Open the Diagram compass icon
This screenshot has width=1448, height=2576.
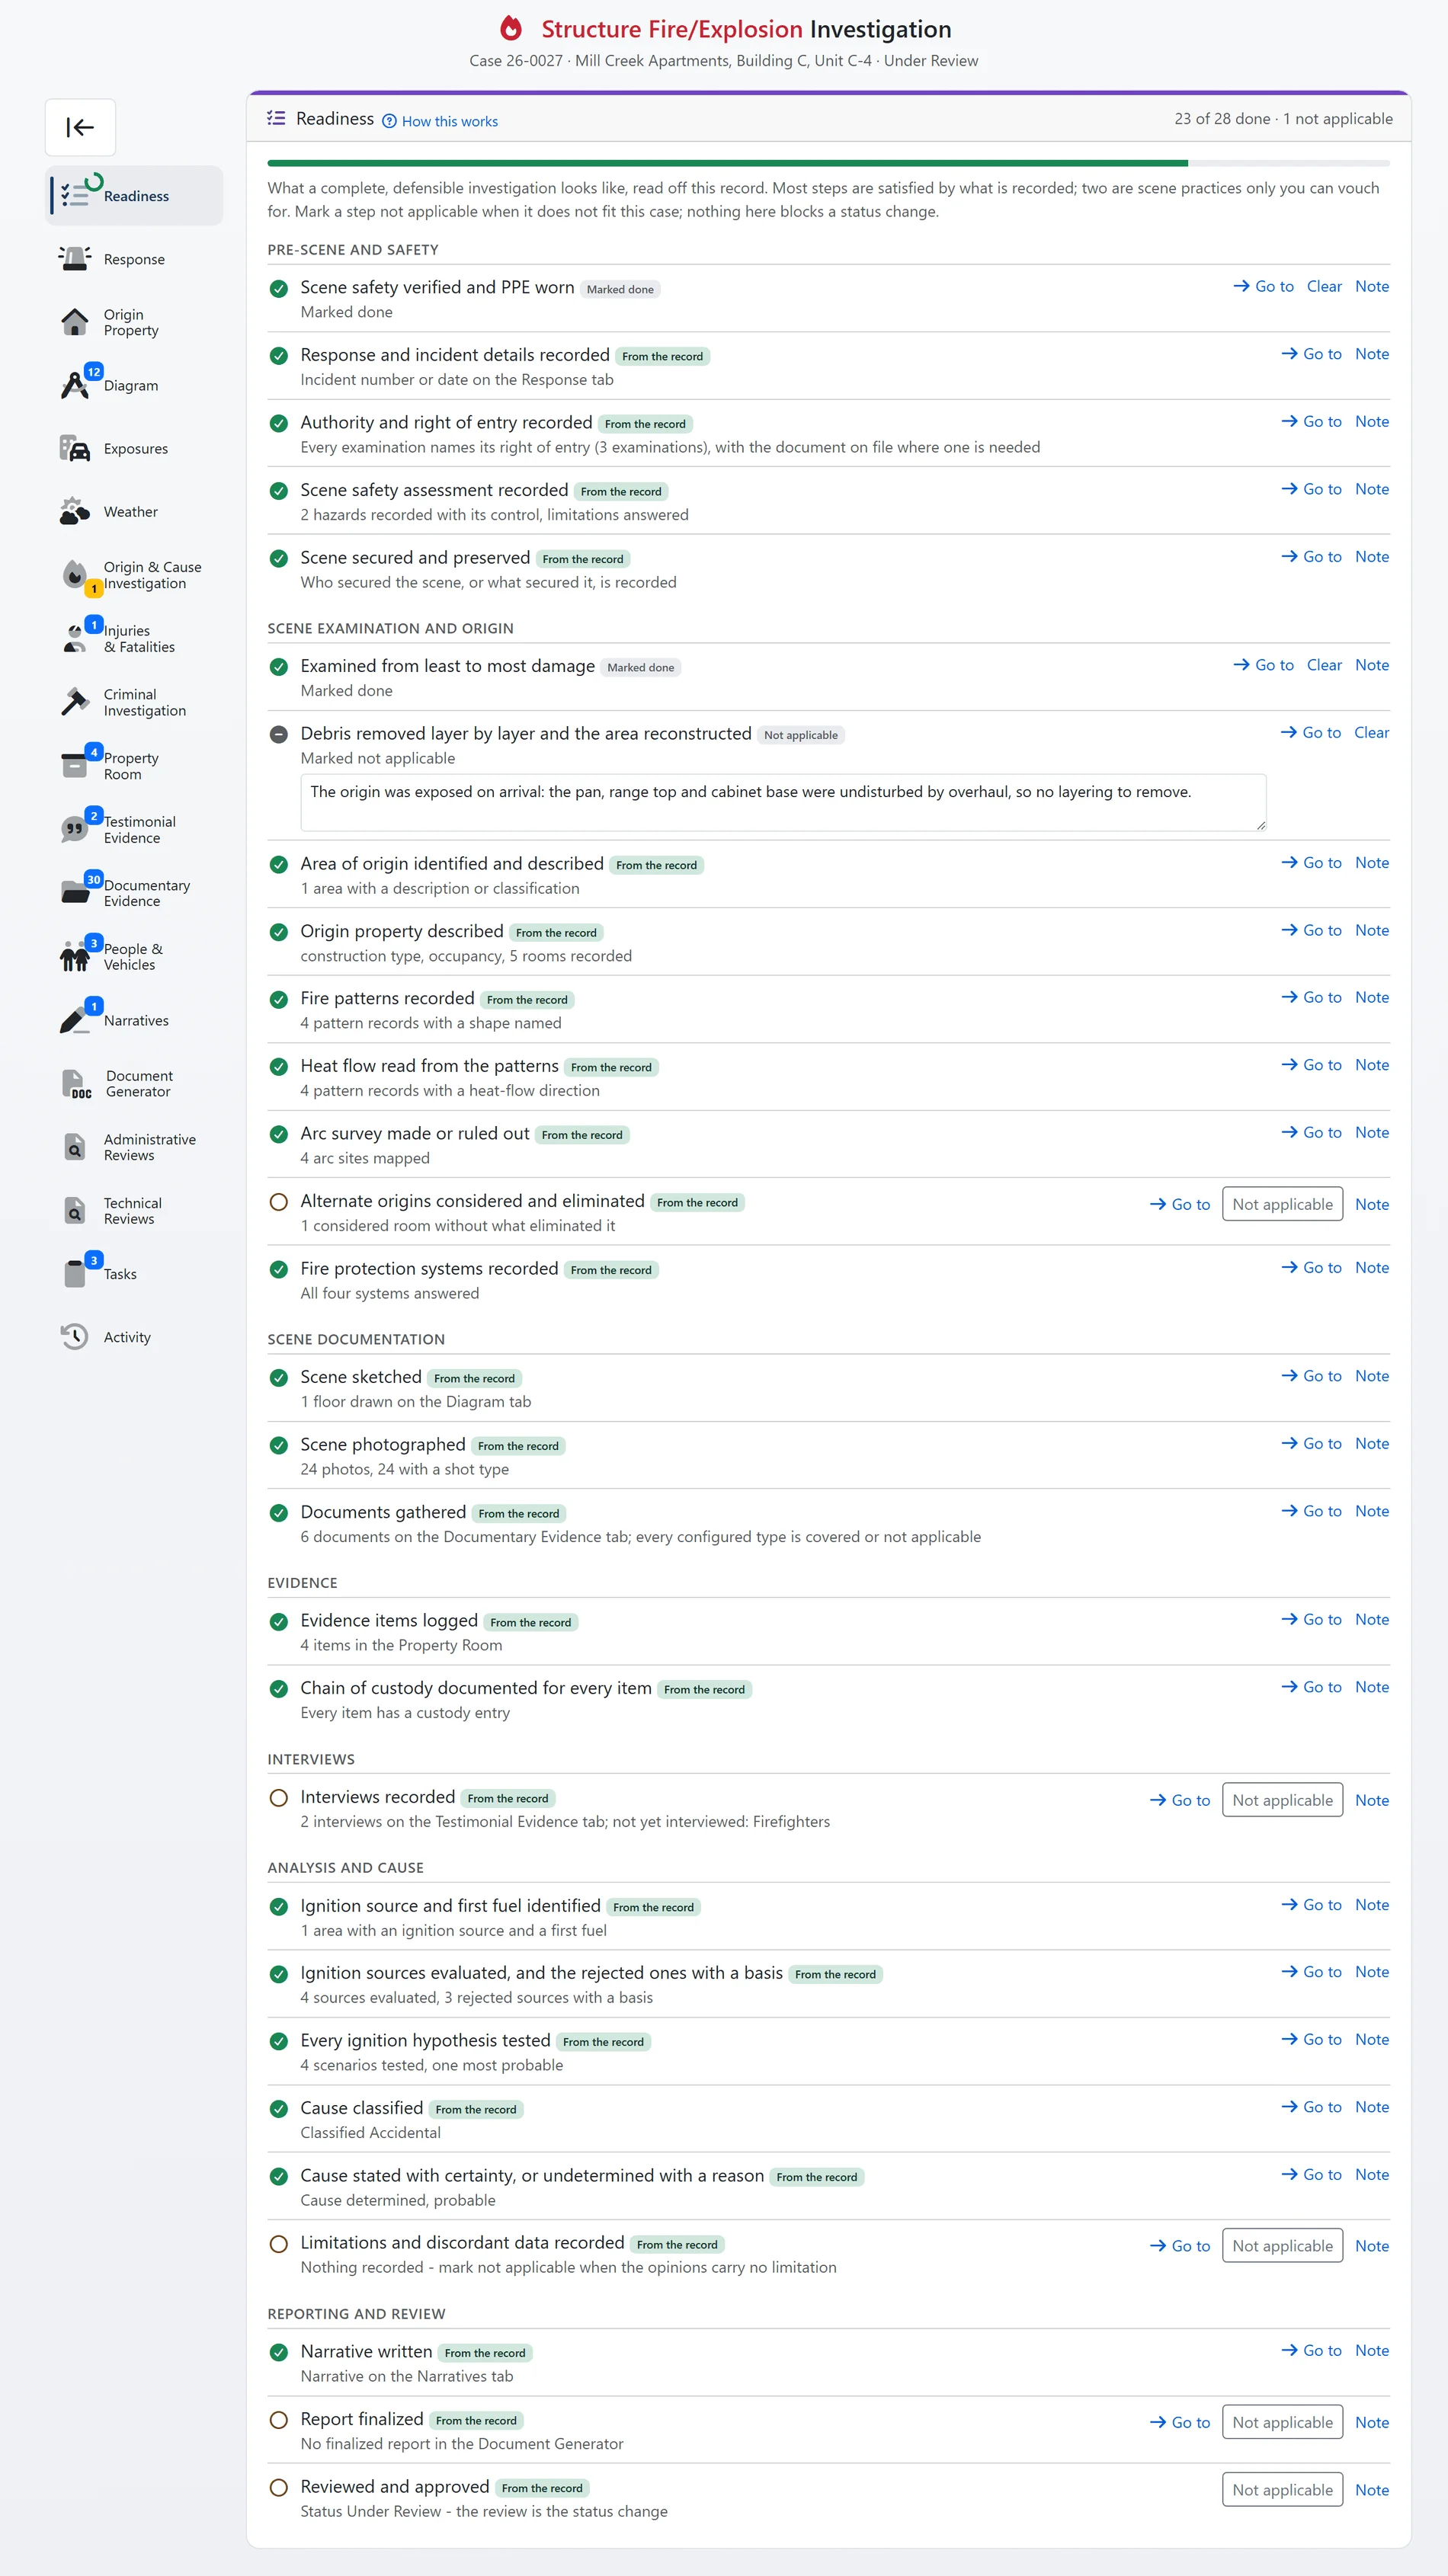coord(75,385)
